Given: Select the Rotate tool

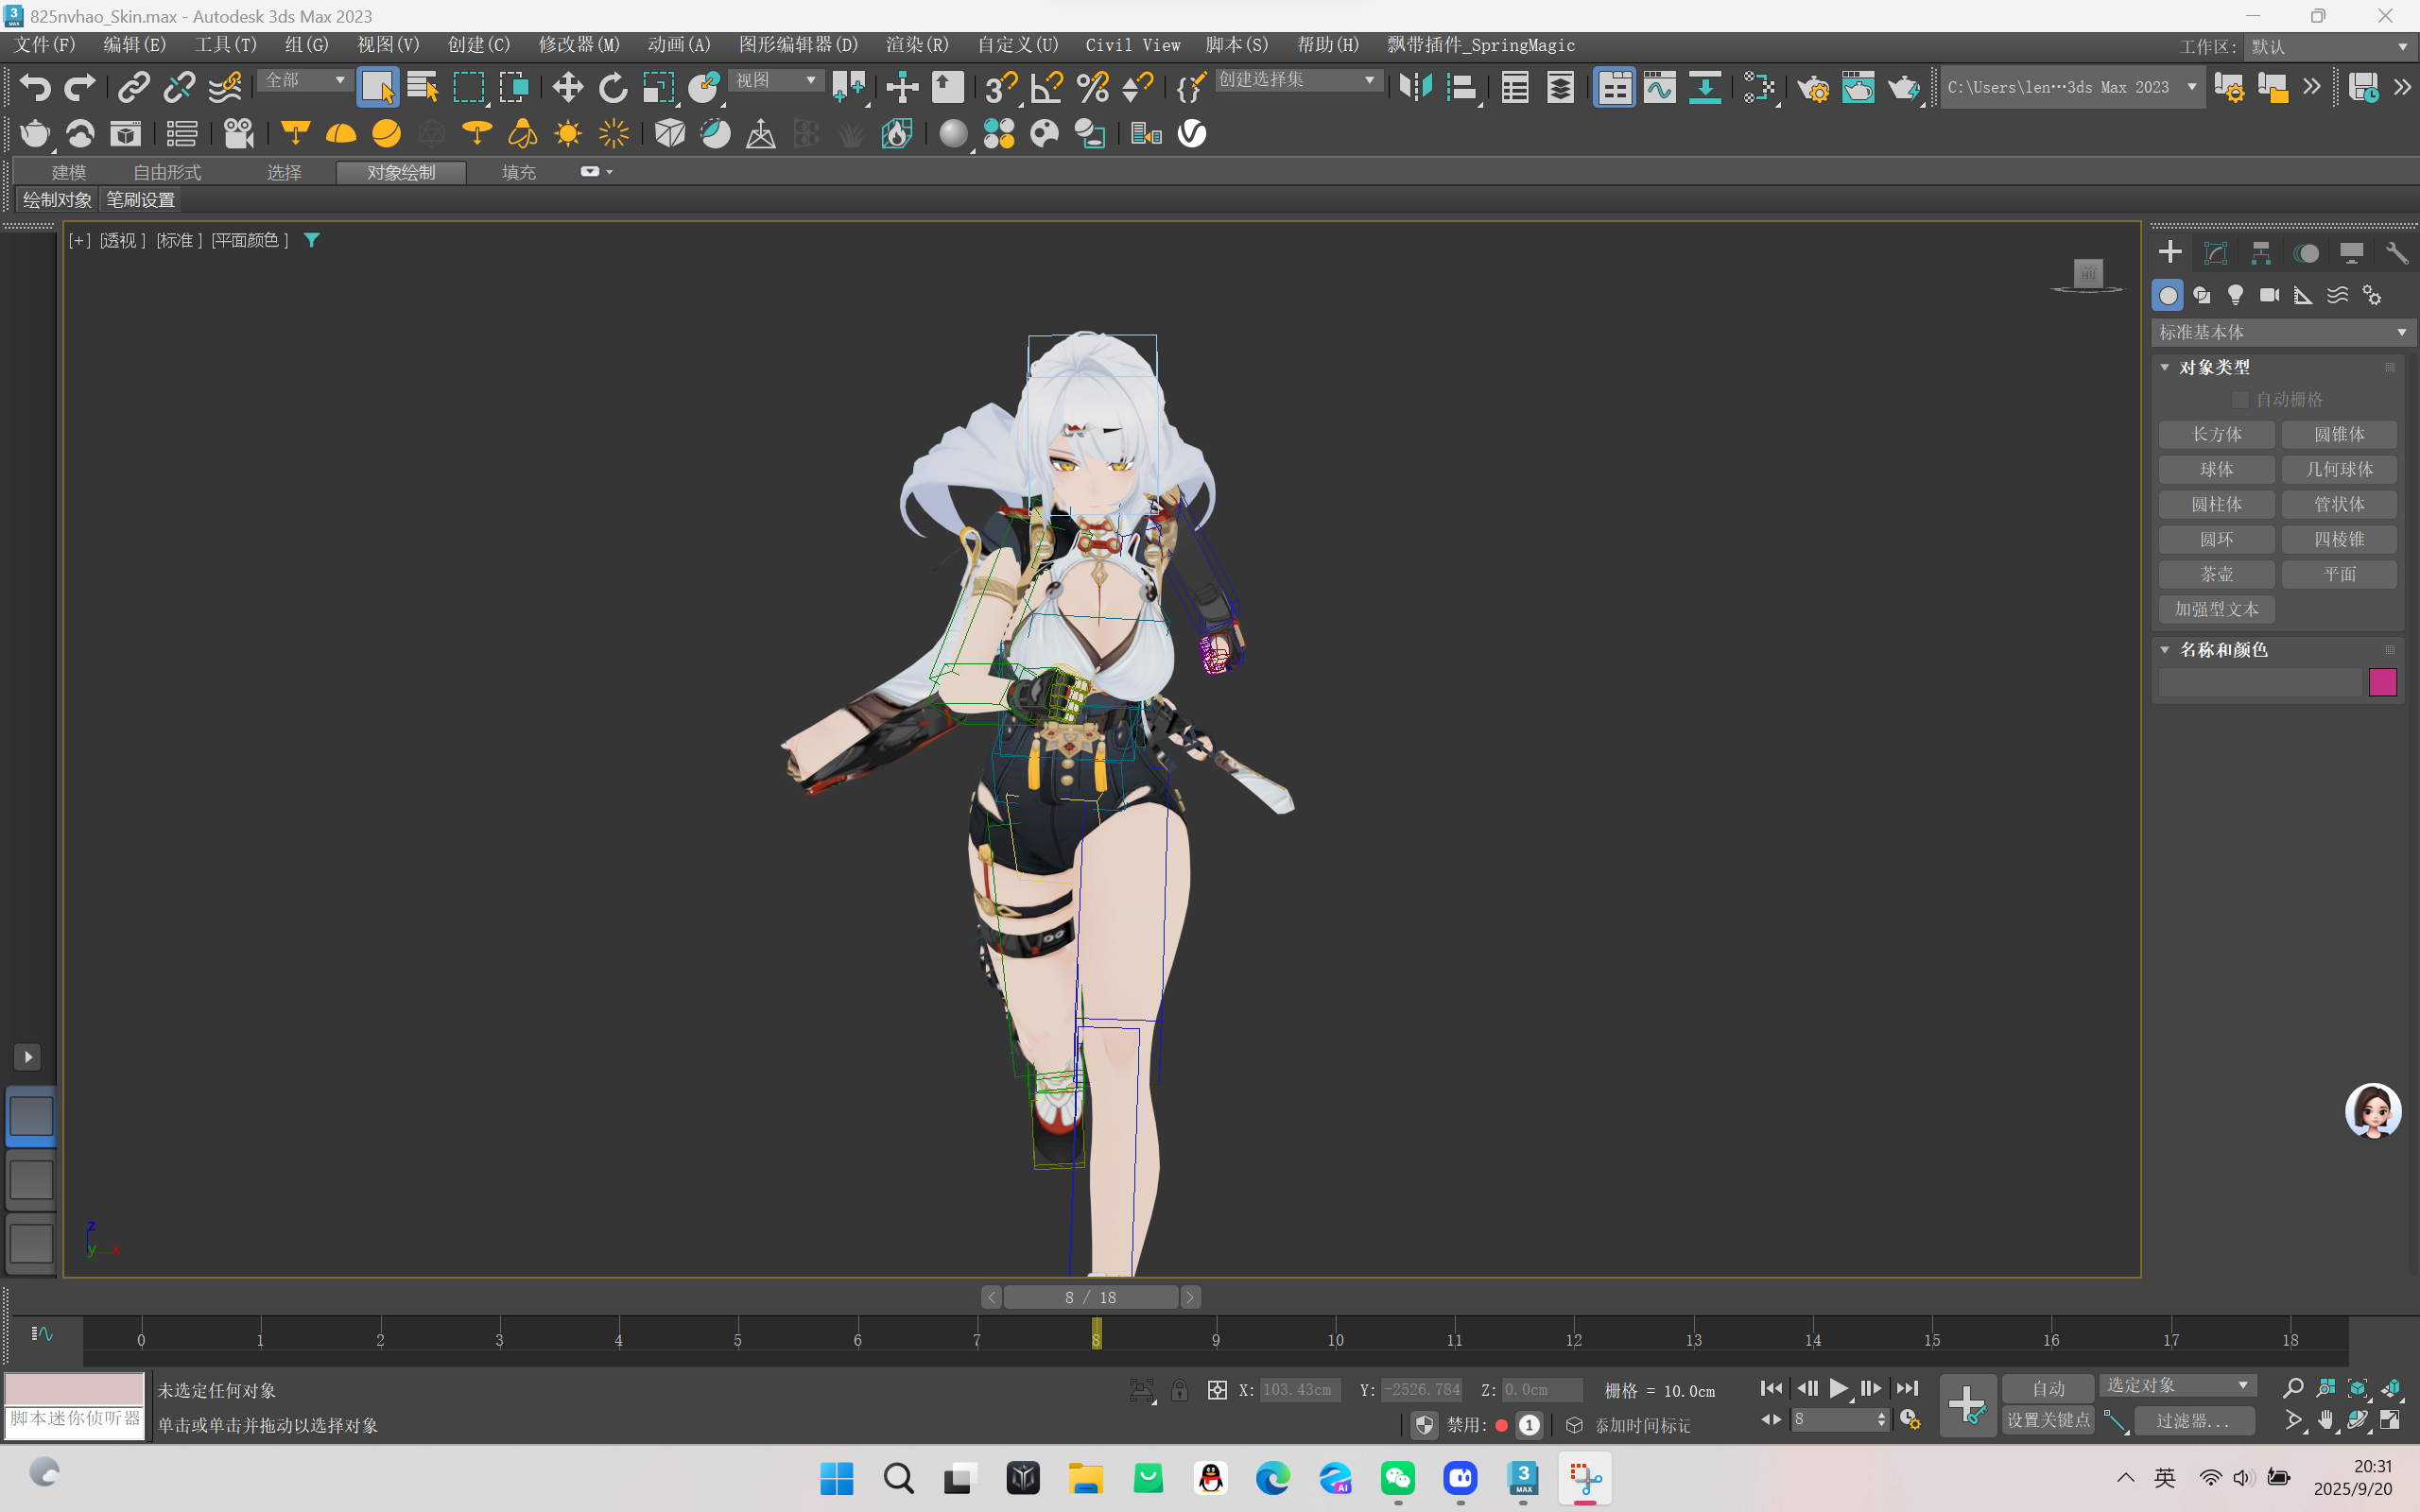Looking at the screenshot, I should click(x=612, y=88).
